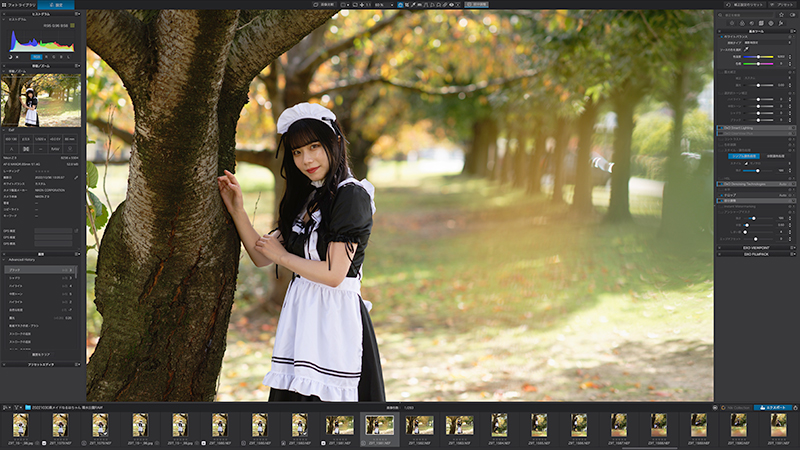Click the white balance color picker eyedropper
The image size is (800, 450).
[746, 49]
